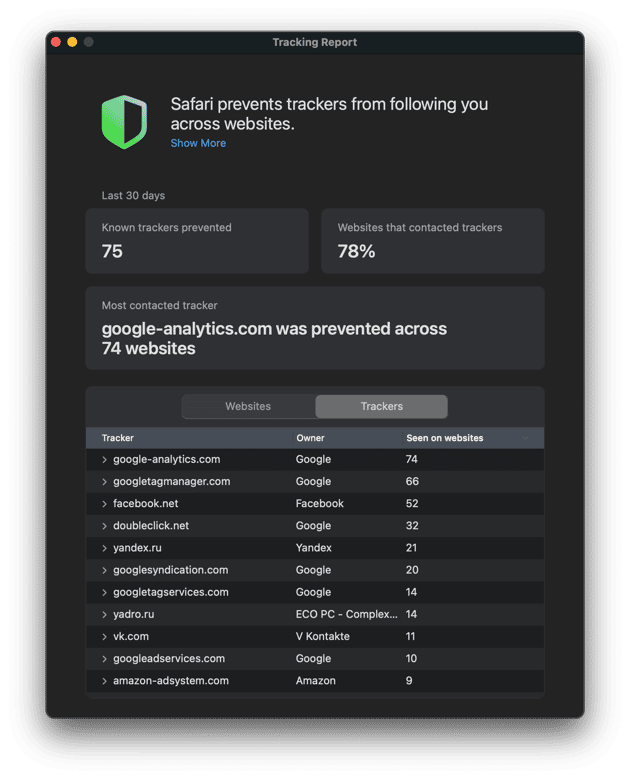Click the Known trackers prevented card
Screen dimensions: 630x779
pyautogui.click(x=197, y=241)
